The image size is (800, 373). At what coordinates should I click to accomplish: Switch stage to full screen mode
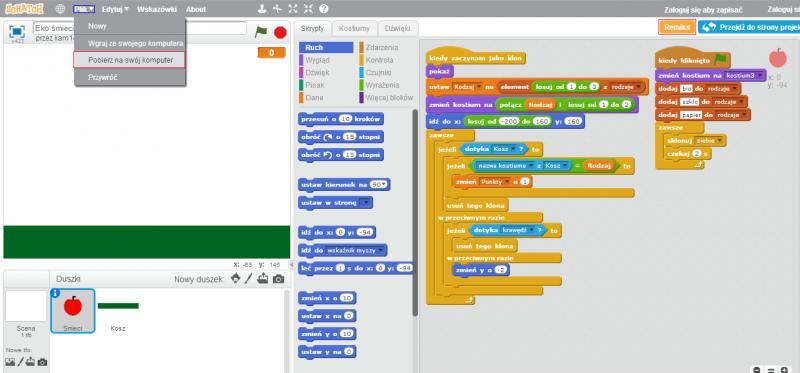click(x=17, y=32)
